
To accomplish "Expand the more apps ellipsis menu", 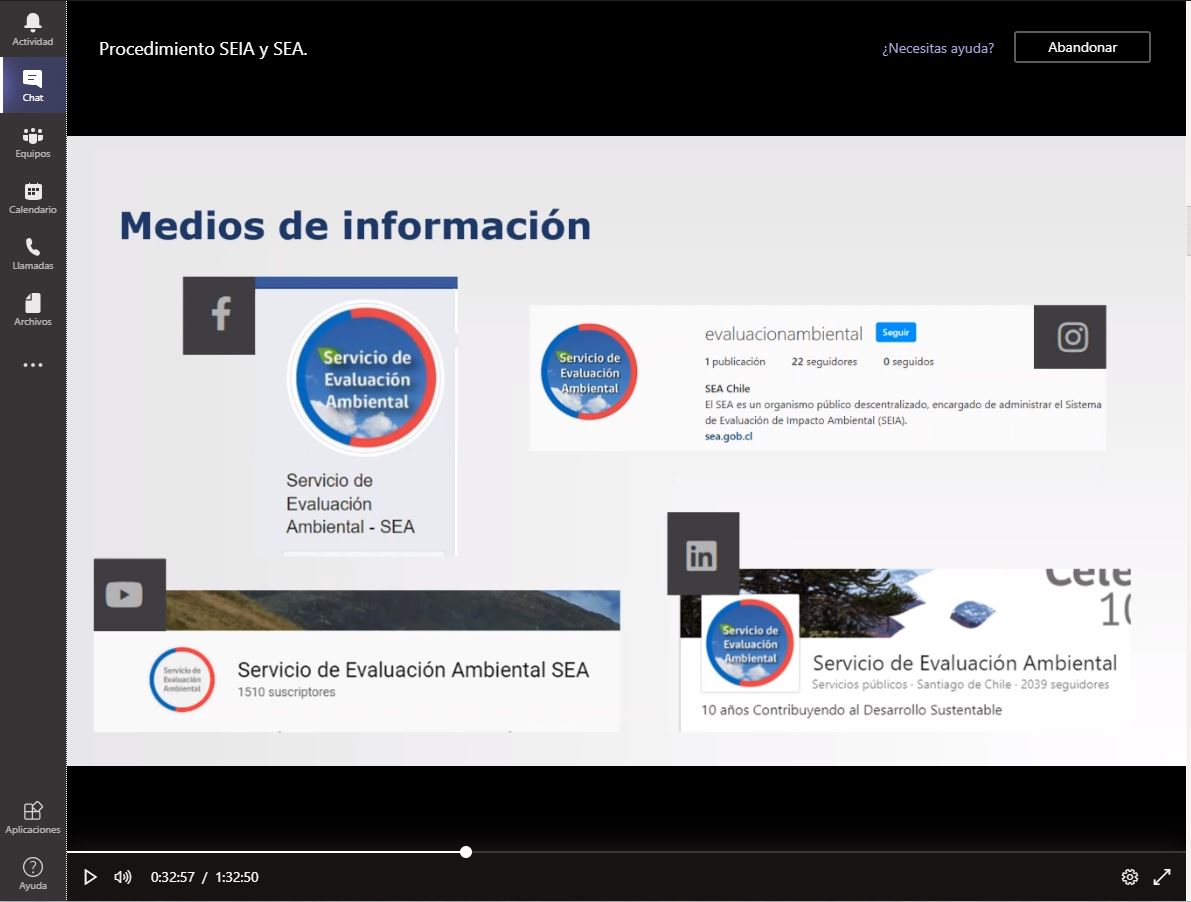I will 33,365.
